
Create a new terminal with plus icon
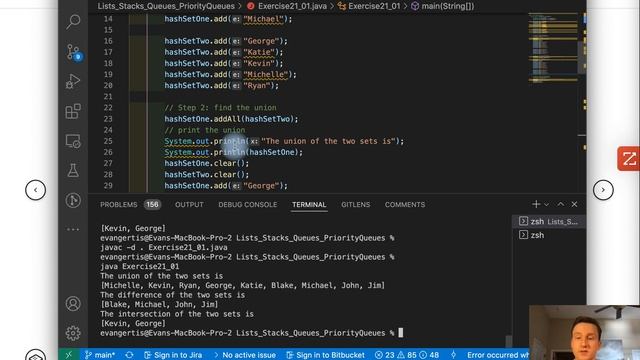pyautogui.click(x=536, y=204)
